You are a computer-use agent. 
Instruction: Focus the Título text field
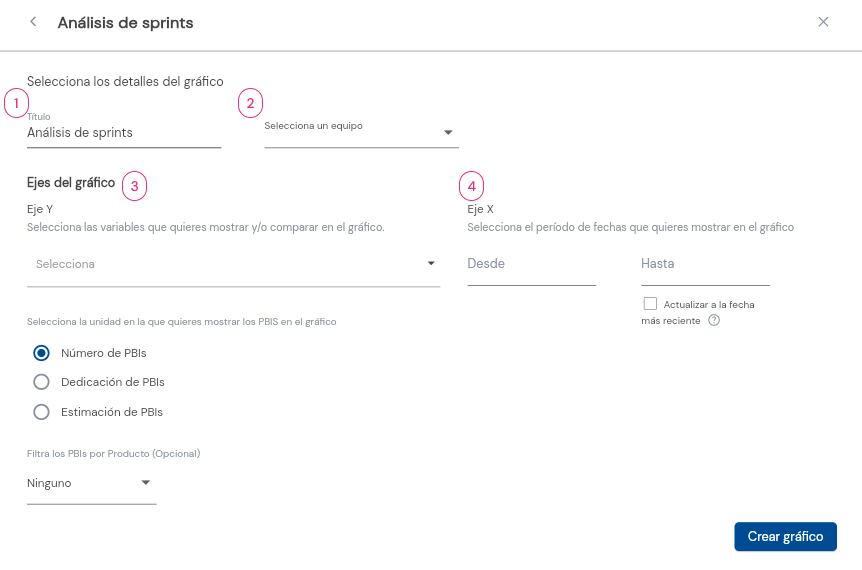coord(124,130)
